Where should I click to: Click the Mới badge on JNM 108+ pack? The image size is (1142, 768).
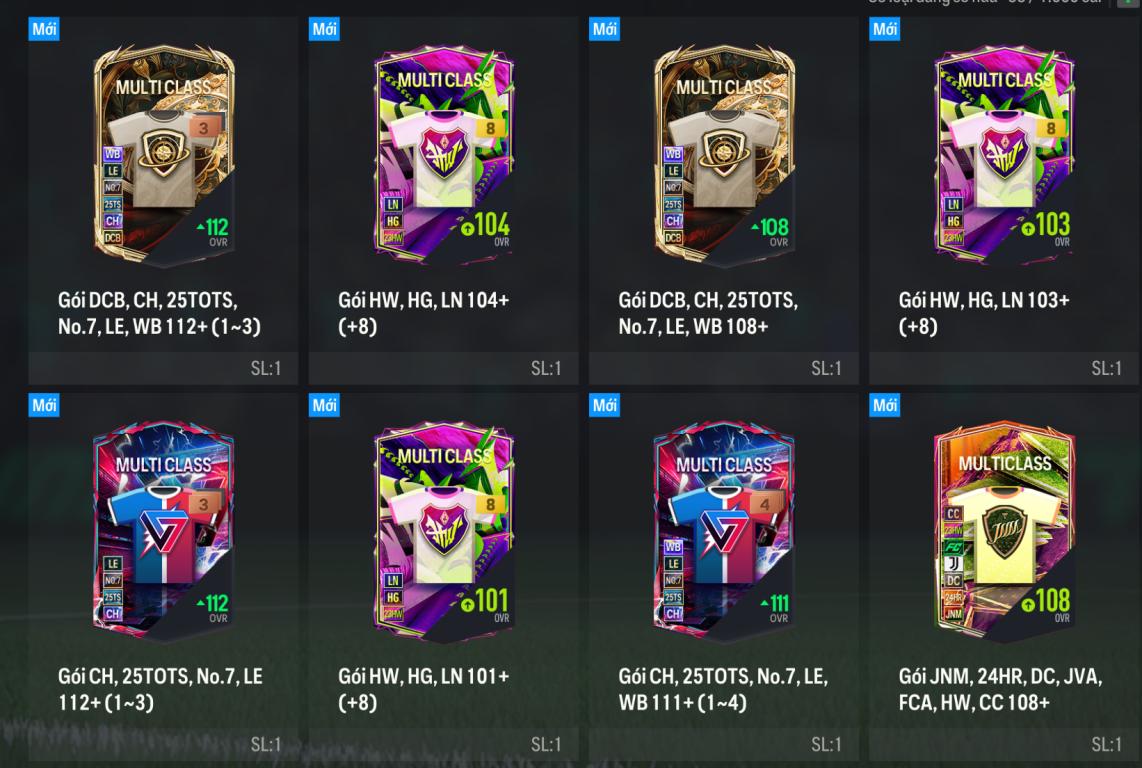point(885,405)
